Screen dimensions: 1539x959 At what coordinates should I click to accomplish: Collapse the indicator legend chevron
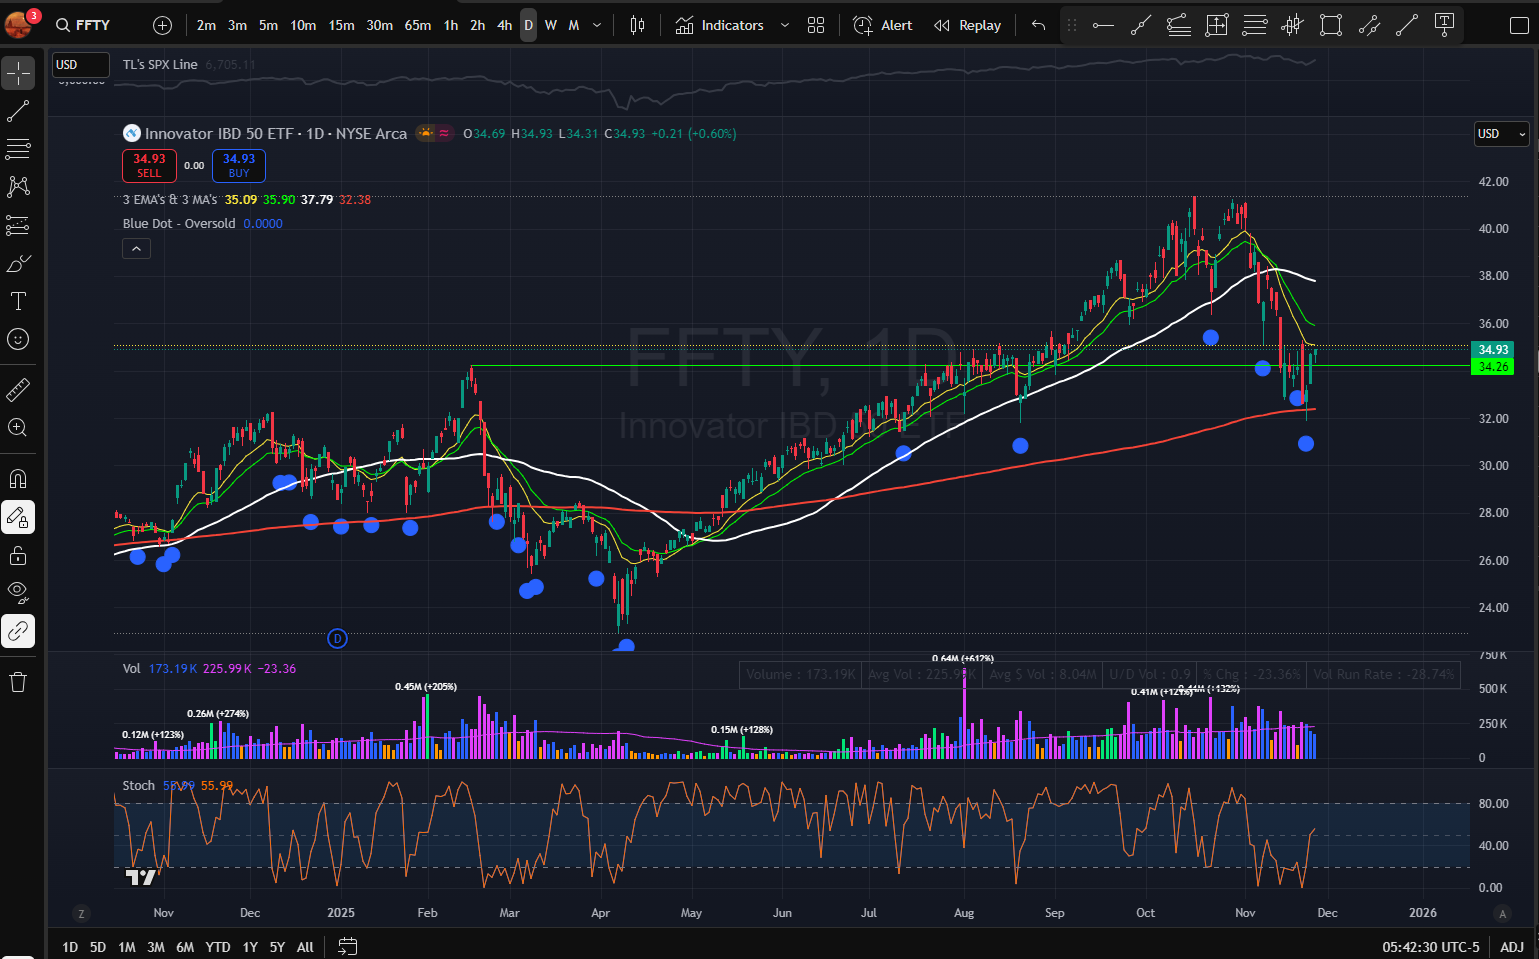pos(137,248)
